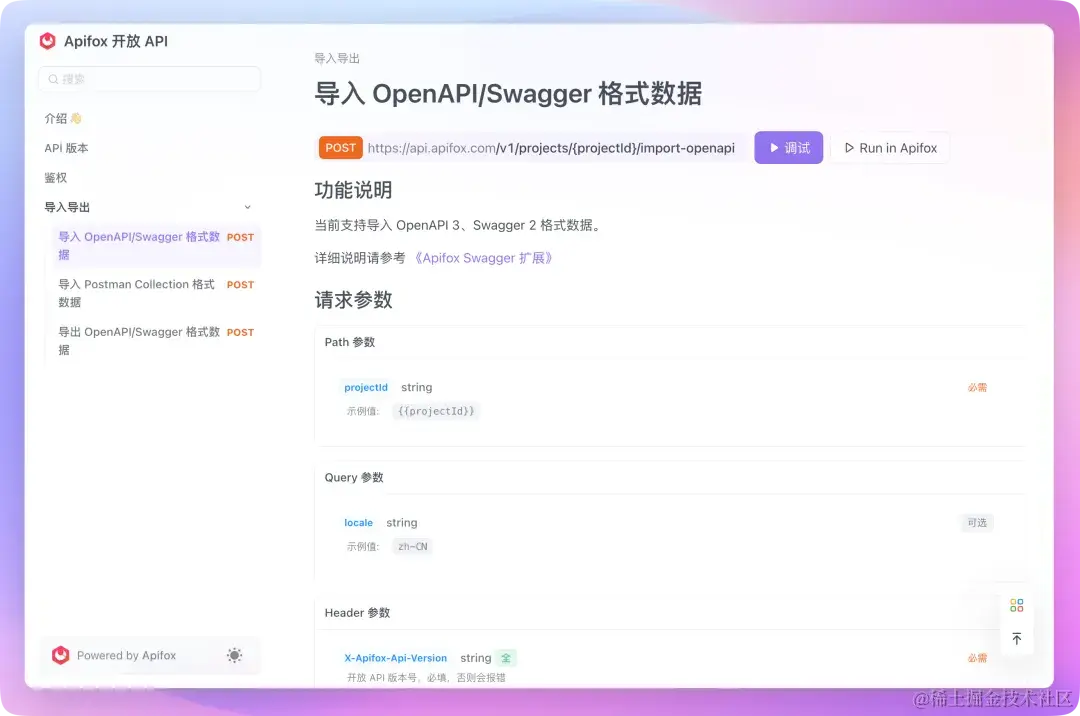1080x716 pixels.
Task: Select the 介绍 sidebar item
Action: pyautogui.click(x=57, y=118)
